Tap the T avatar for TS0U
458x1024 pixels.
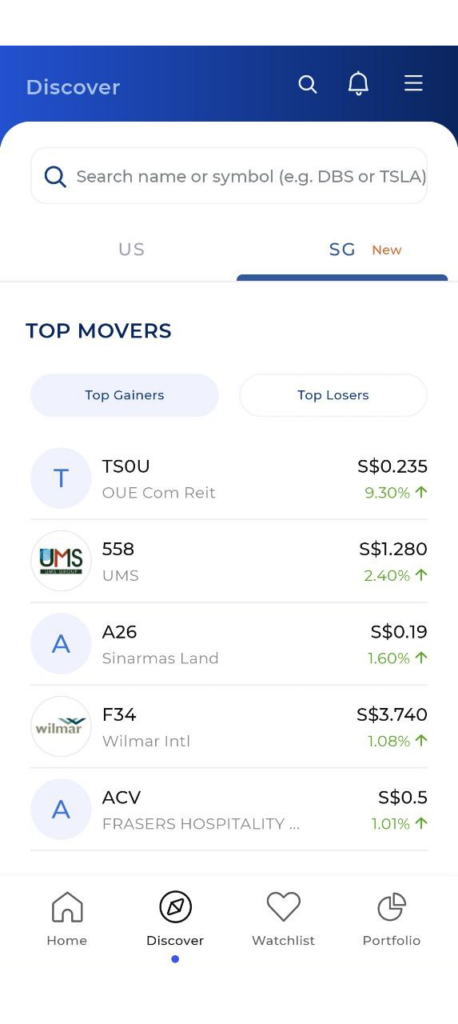tap(61, 478)
